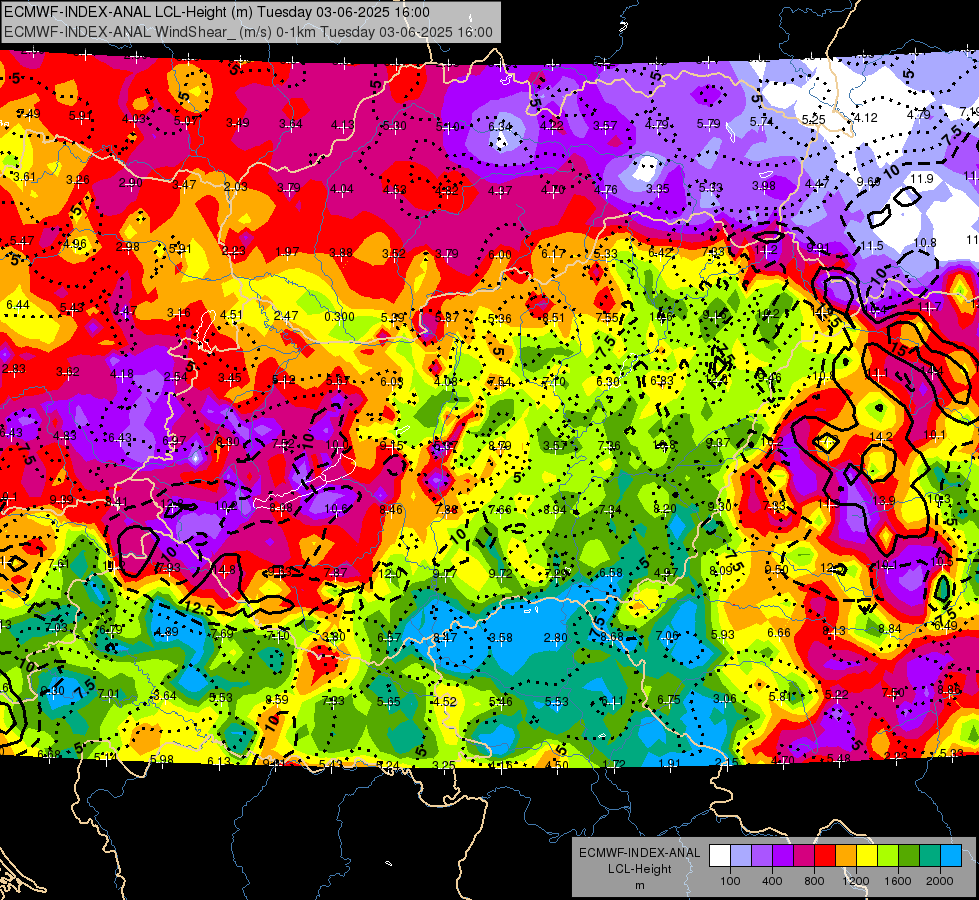Pick the pale lavender legend swatch
The height and width of the screenshot is (900, 979).
tap(740, 856)
